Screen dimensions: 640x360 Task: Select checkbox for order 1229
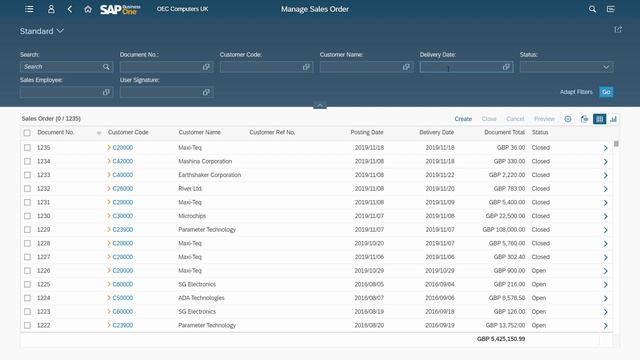(x=27, y=230)
